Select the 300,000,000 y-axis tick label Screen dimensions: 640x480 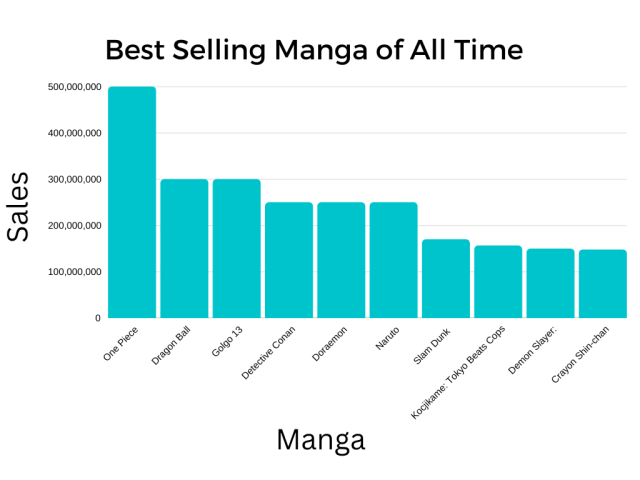pos(74,179)
